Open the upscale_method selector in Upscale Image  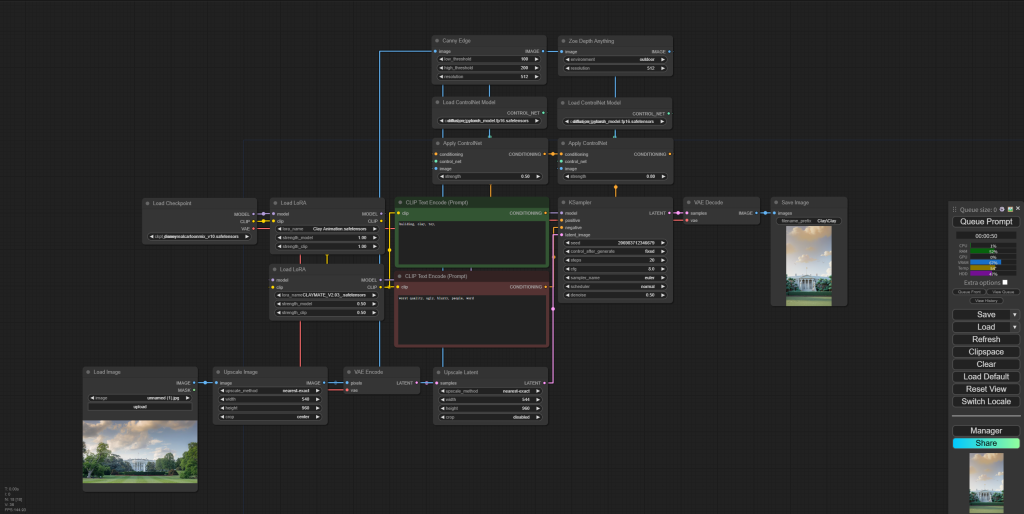tap(270, 391)
